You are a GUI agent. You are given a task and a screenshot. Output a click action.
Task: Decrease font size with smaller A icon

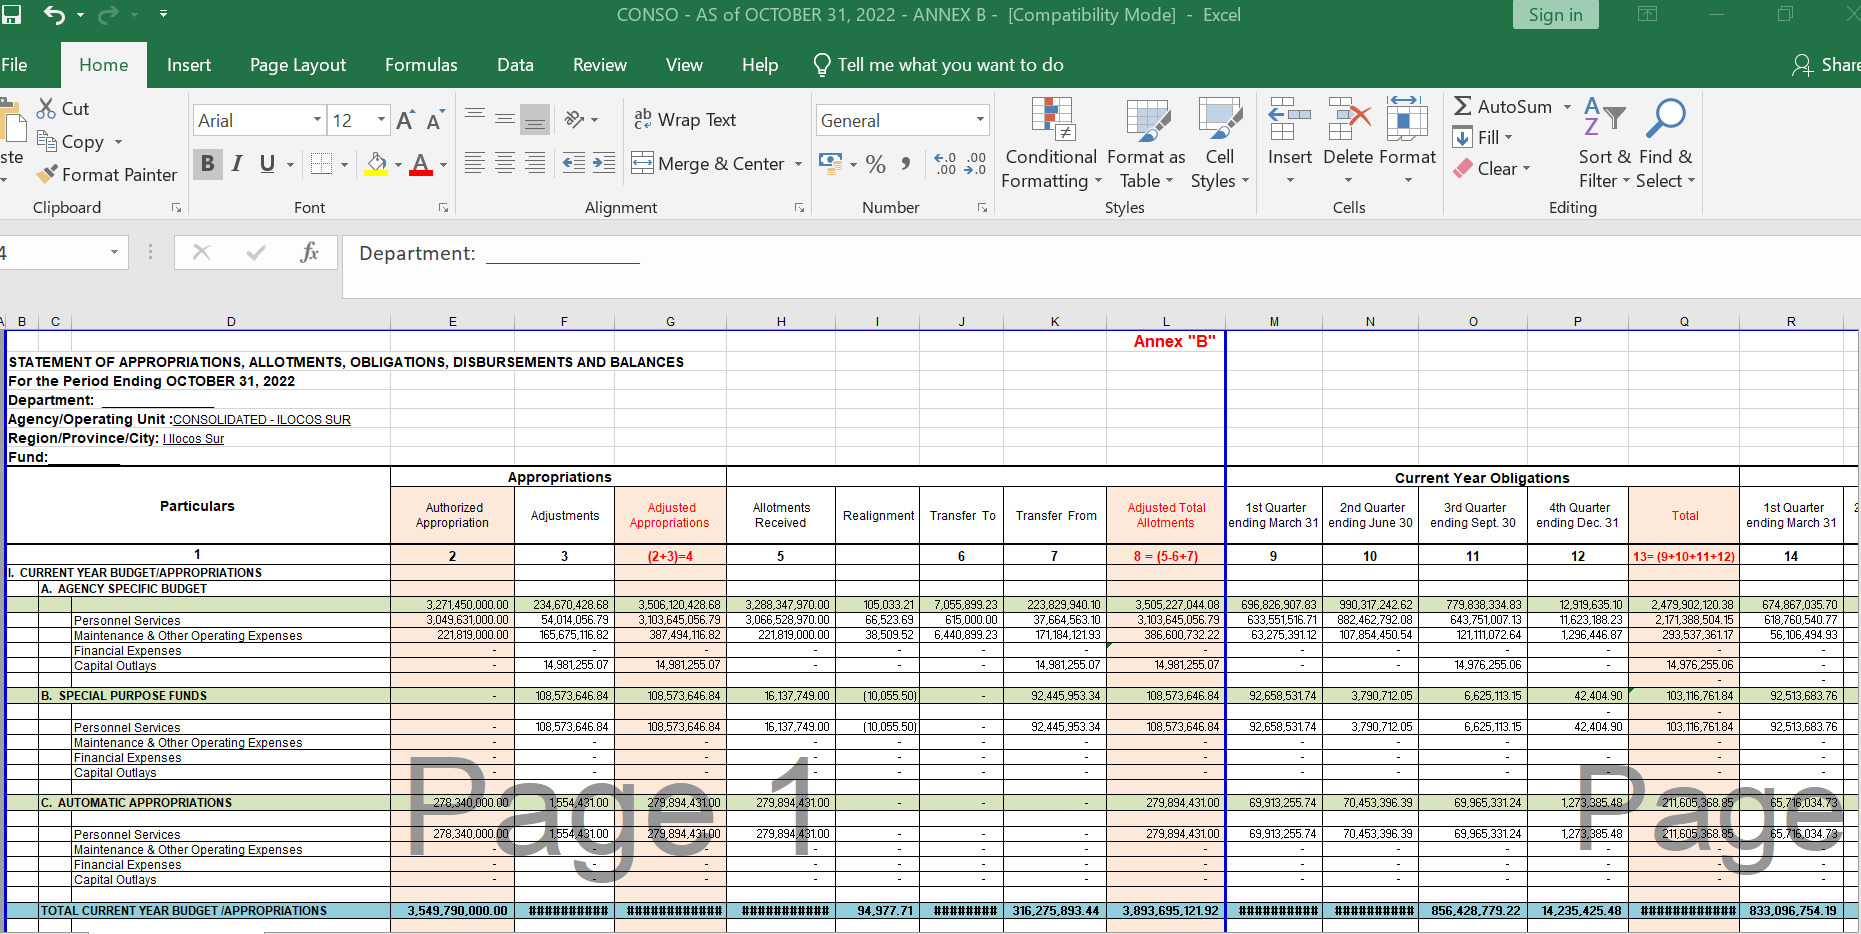click(x=435, y=121)
